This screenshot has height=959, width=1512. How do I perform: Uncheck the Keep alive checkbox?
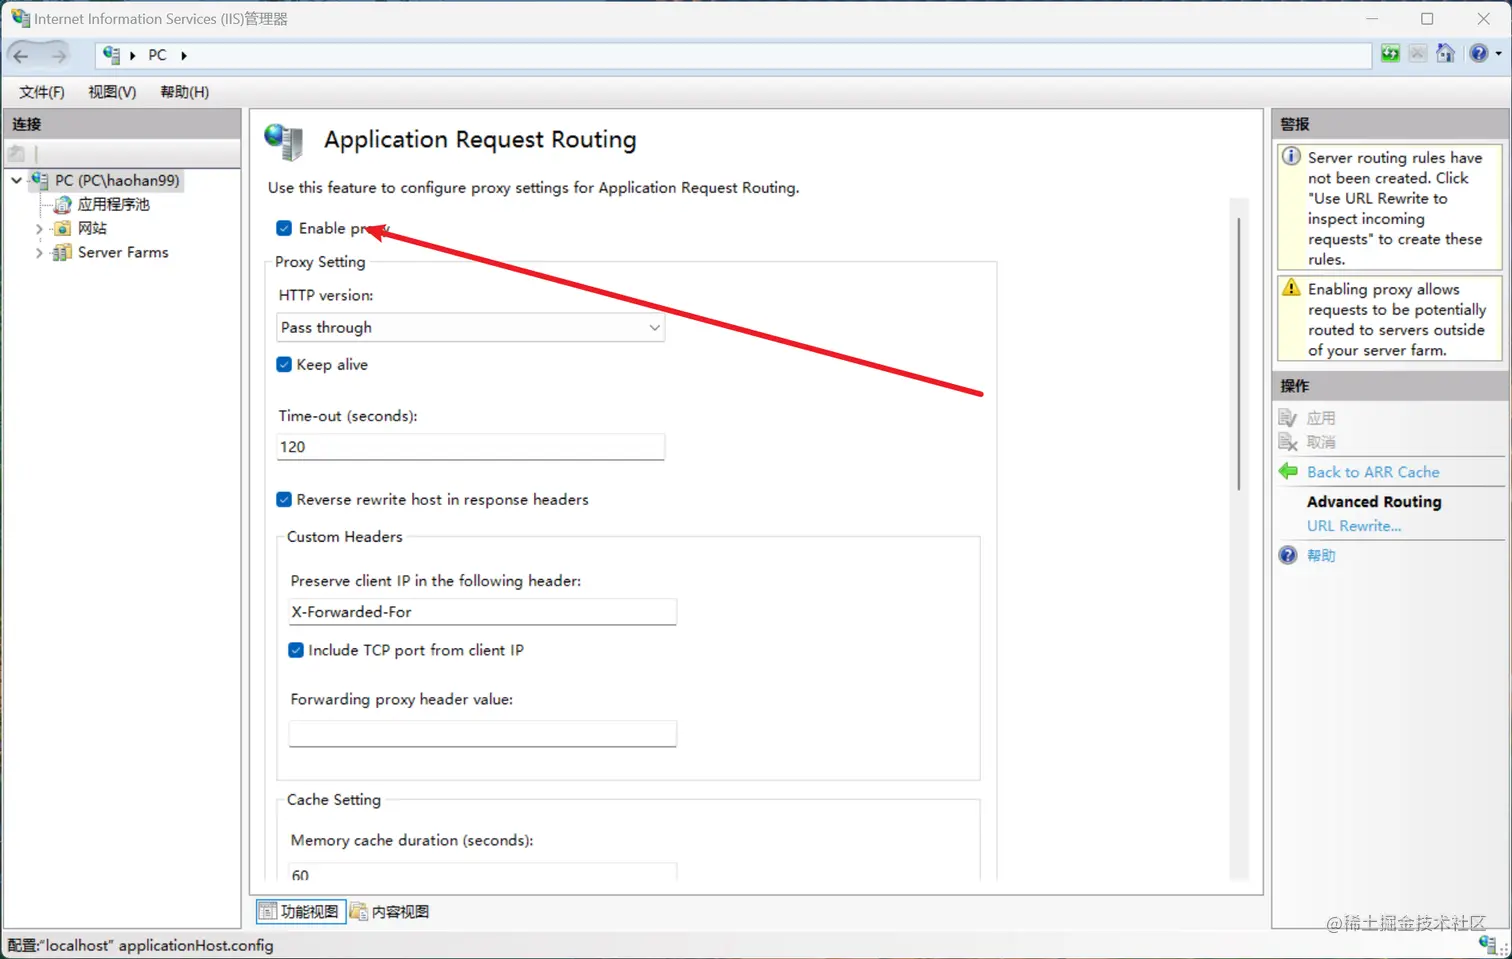tap(284, 364)
